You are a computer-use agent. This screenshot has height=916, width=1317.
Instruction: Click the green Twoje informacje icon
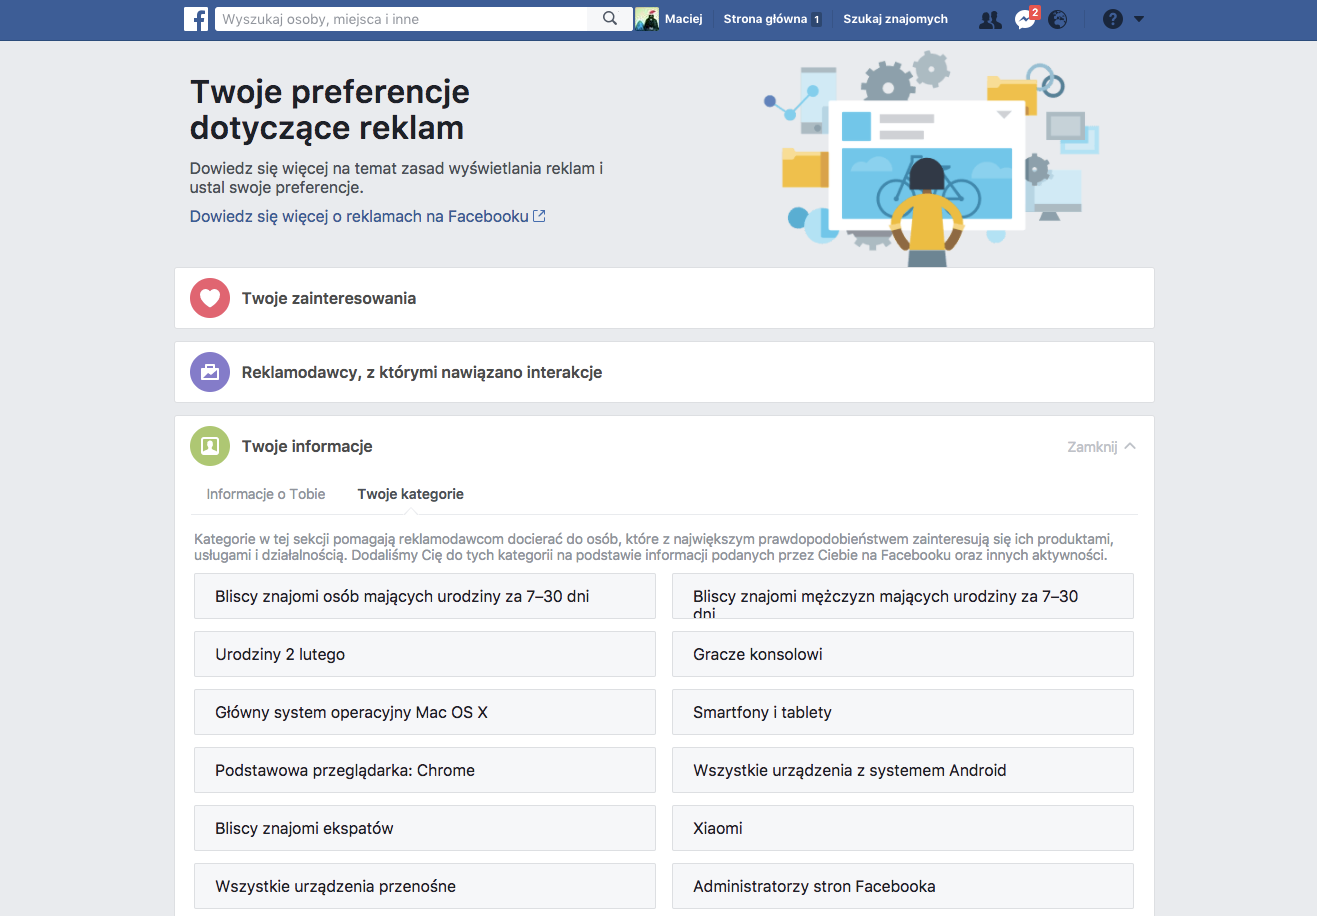[x=210, y=446]
